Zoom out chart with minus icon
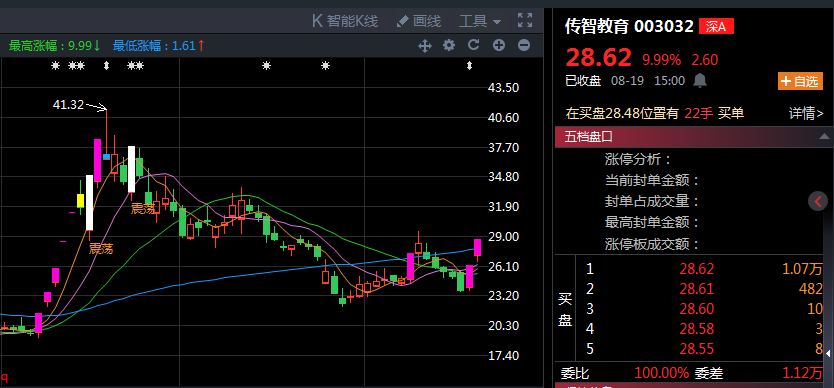This screenshot has height=388, width=834. [524, 45]
